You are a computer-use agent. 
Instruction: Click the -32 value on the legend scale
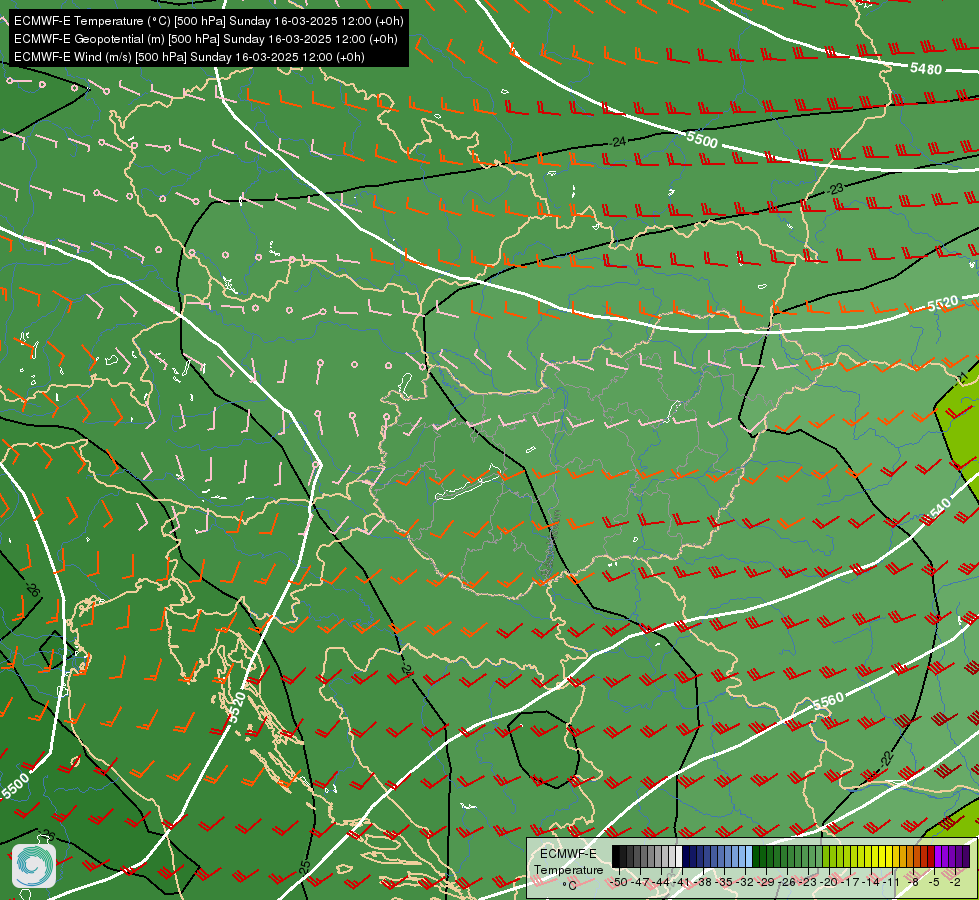tap(745, 882)
